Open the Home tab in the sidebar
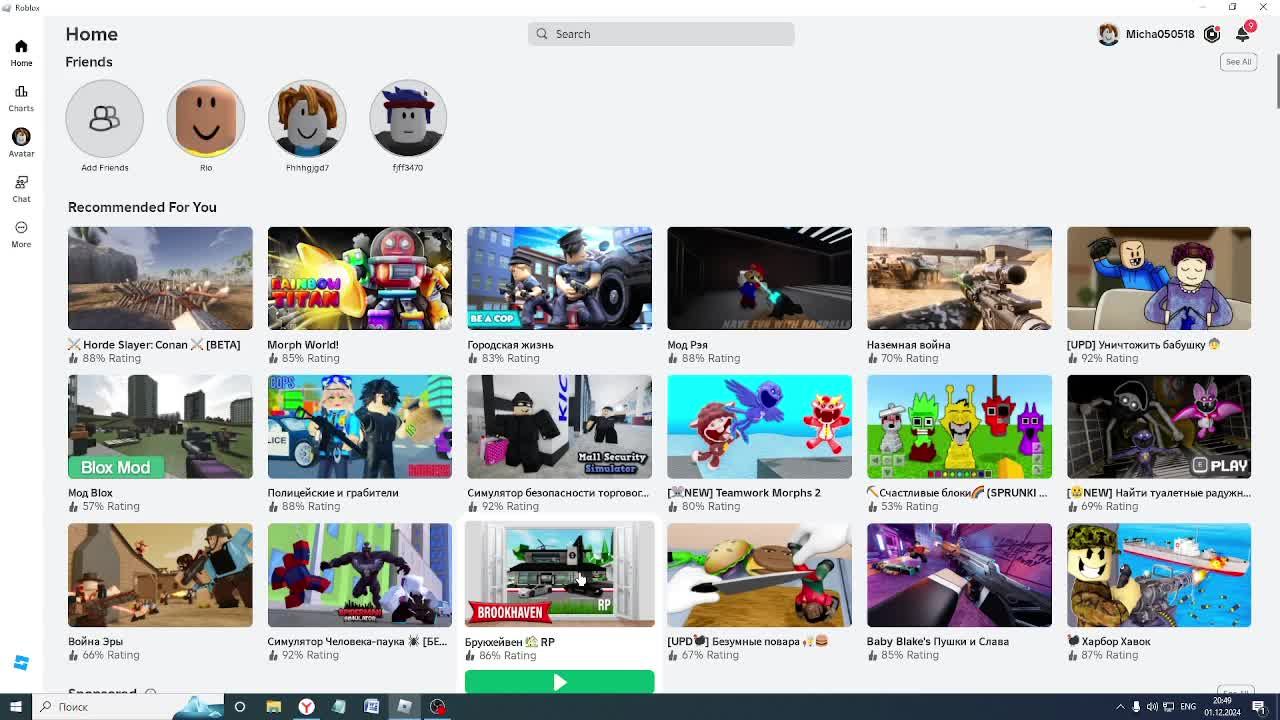 click(x=21, y=53)
